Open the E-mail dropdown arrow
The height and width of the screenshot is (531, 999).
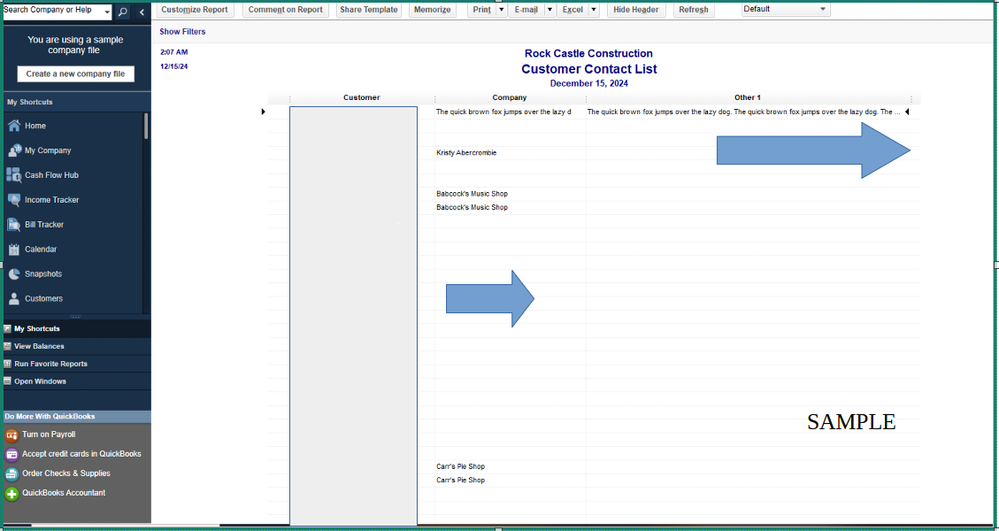pyautogui.click(x=549, y=10)
